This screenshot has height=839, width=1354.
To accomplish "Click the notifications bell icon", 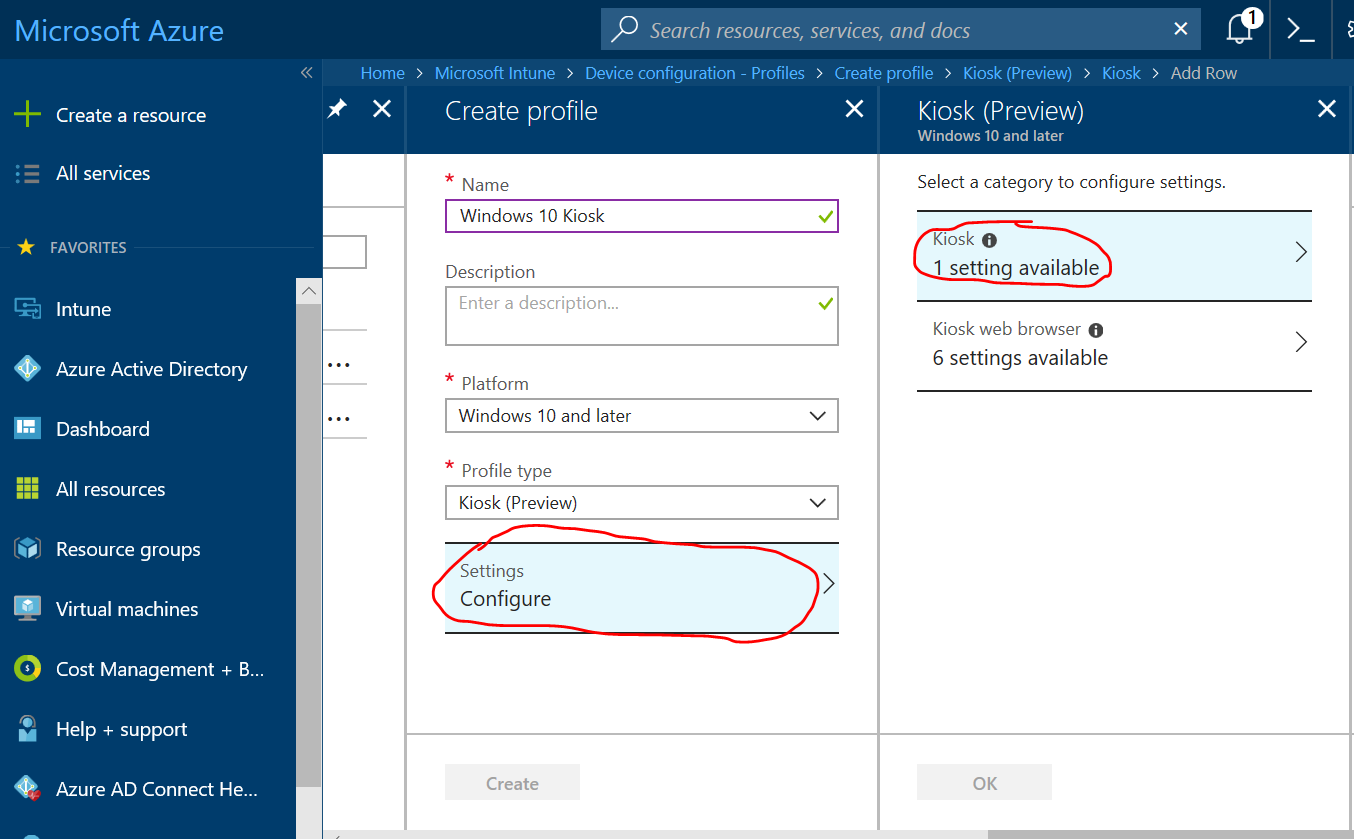I will 1239,29.
